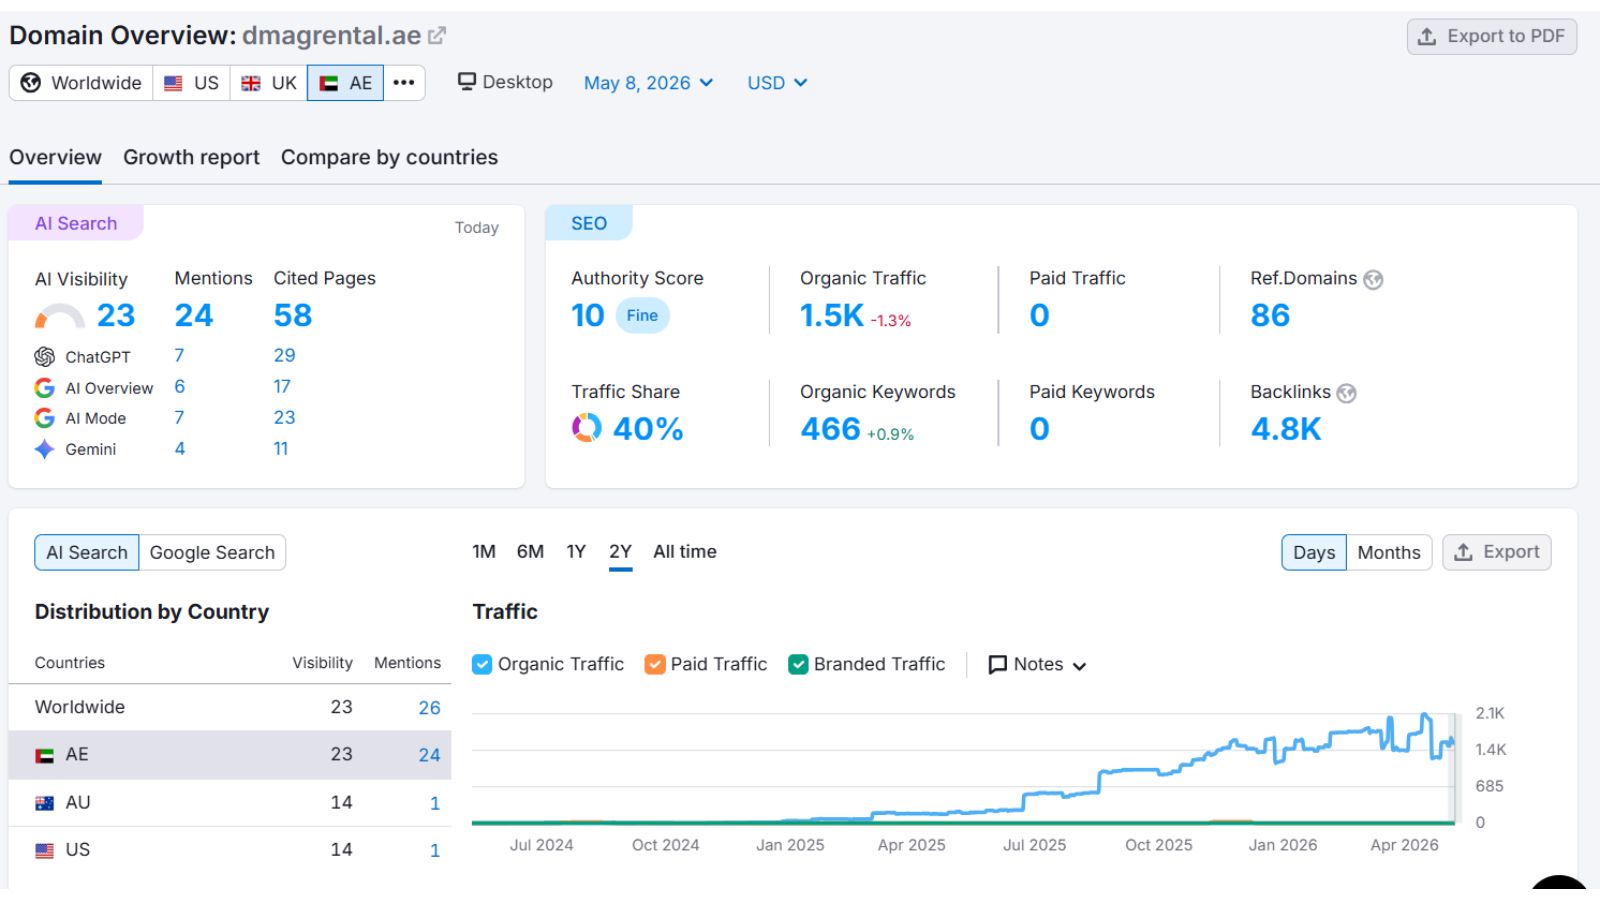Click the AI Search section label
Image resolution: width=1600 pixels, height=900 pixels.
point(76,224)
